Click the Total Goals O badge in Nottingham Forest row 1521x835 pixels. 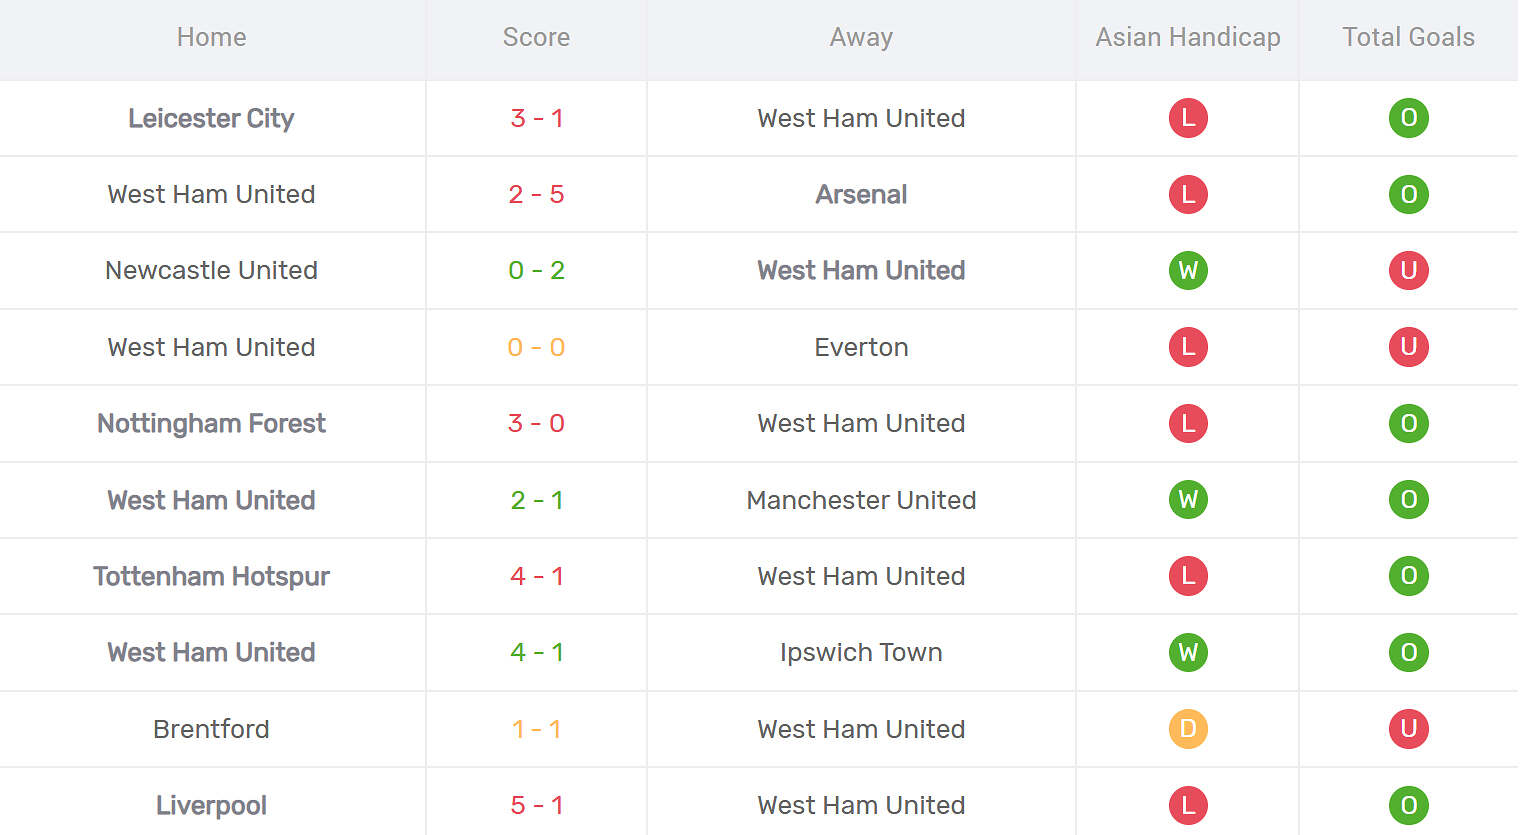(1408, 423)
